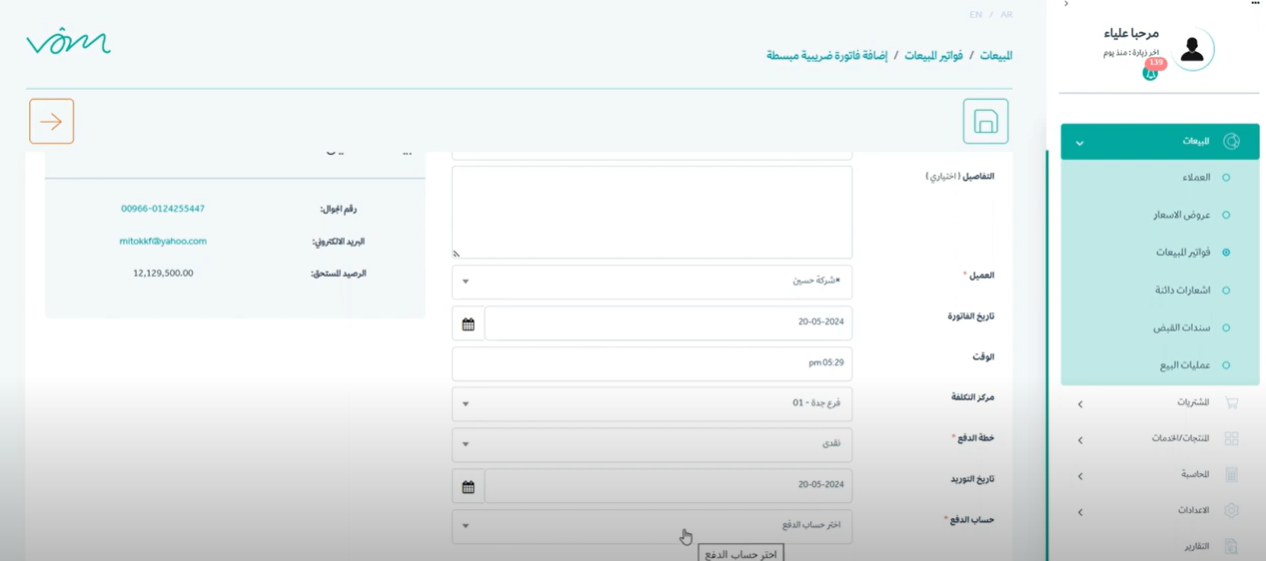Click the sidebar collapse arrow at top
The width and height of the screenshot is (1266, 561).
[x=1066, y=4]
